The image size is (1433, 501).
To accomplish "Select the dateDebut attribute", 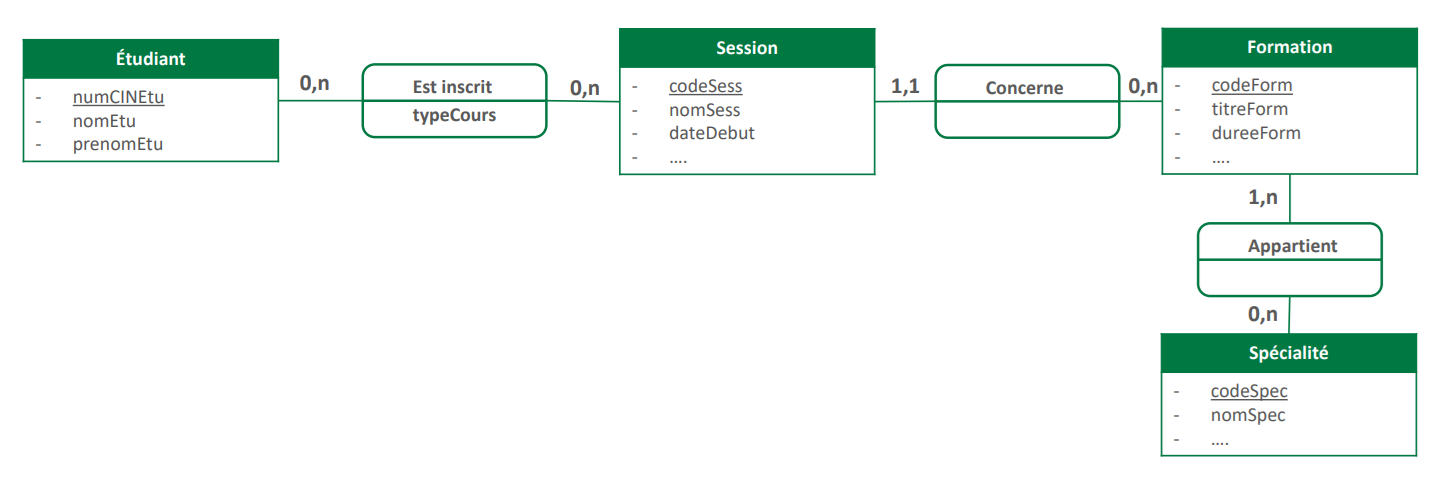I will pyautogui.click(x=711, y=133).
